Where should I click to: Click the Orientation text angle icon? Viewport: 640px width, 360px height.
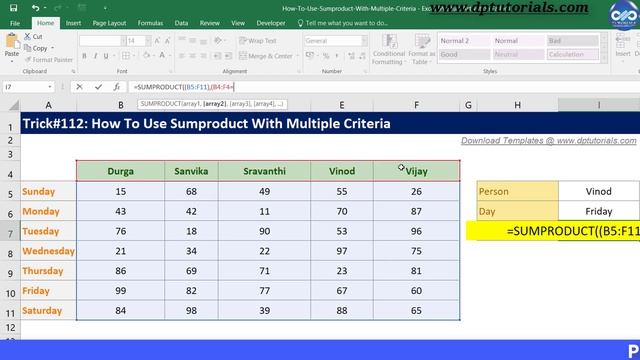pyautogui.click(x=218, y=40)
